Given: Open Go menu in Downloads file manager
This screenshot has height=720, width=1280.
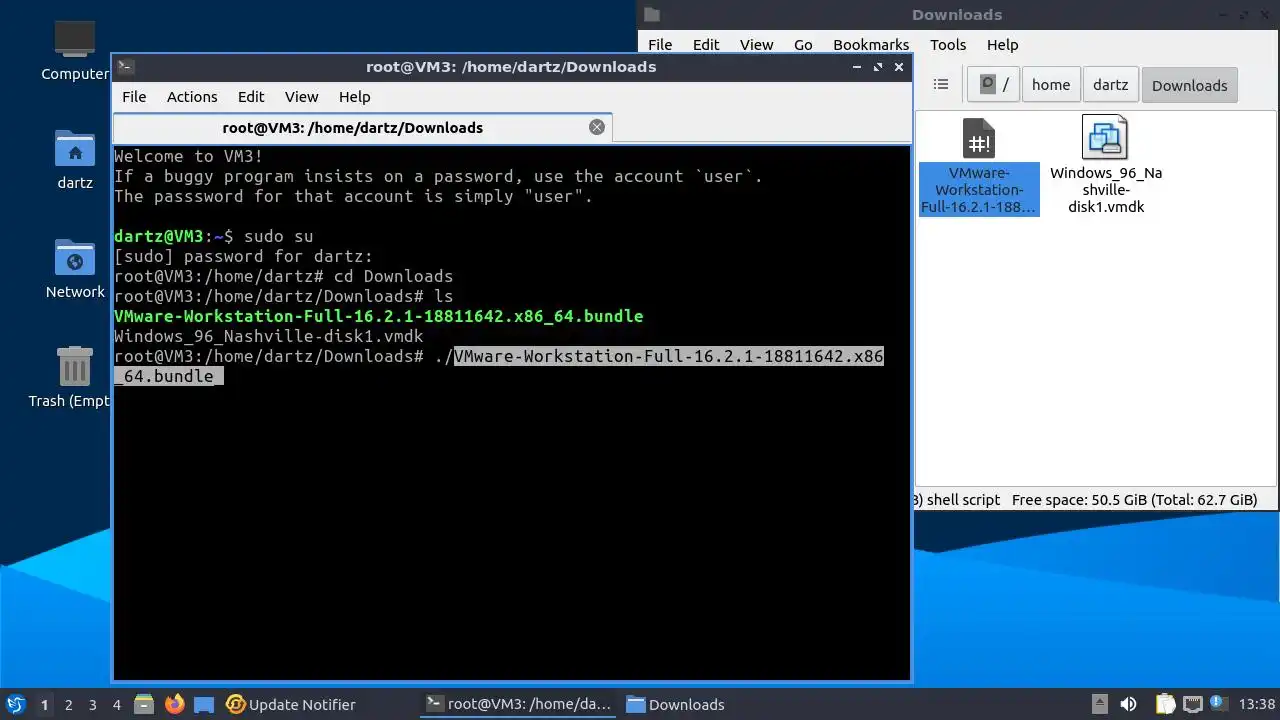Looking at the screenshot, I should click(x=803, y=45).
